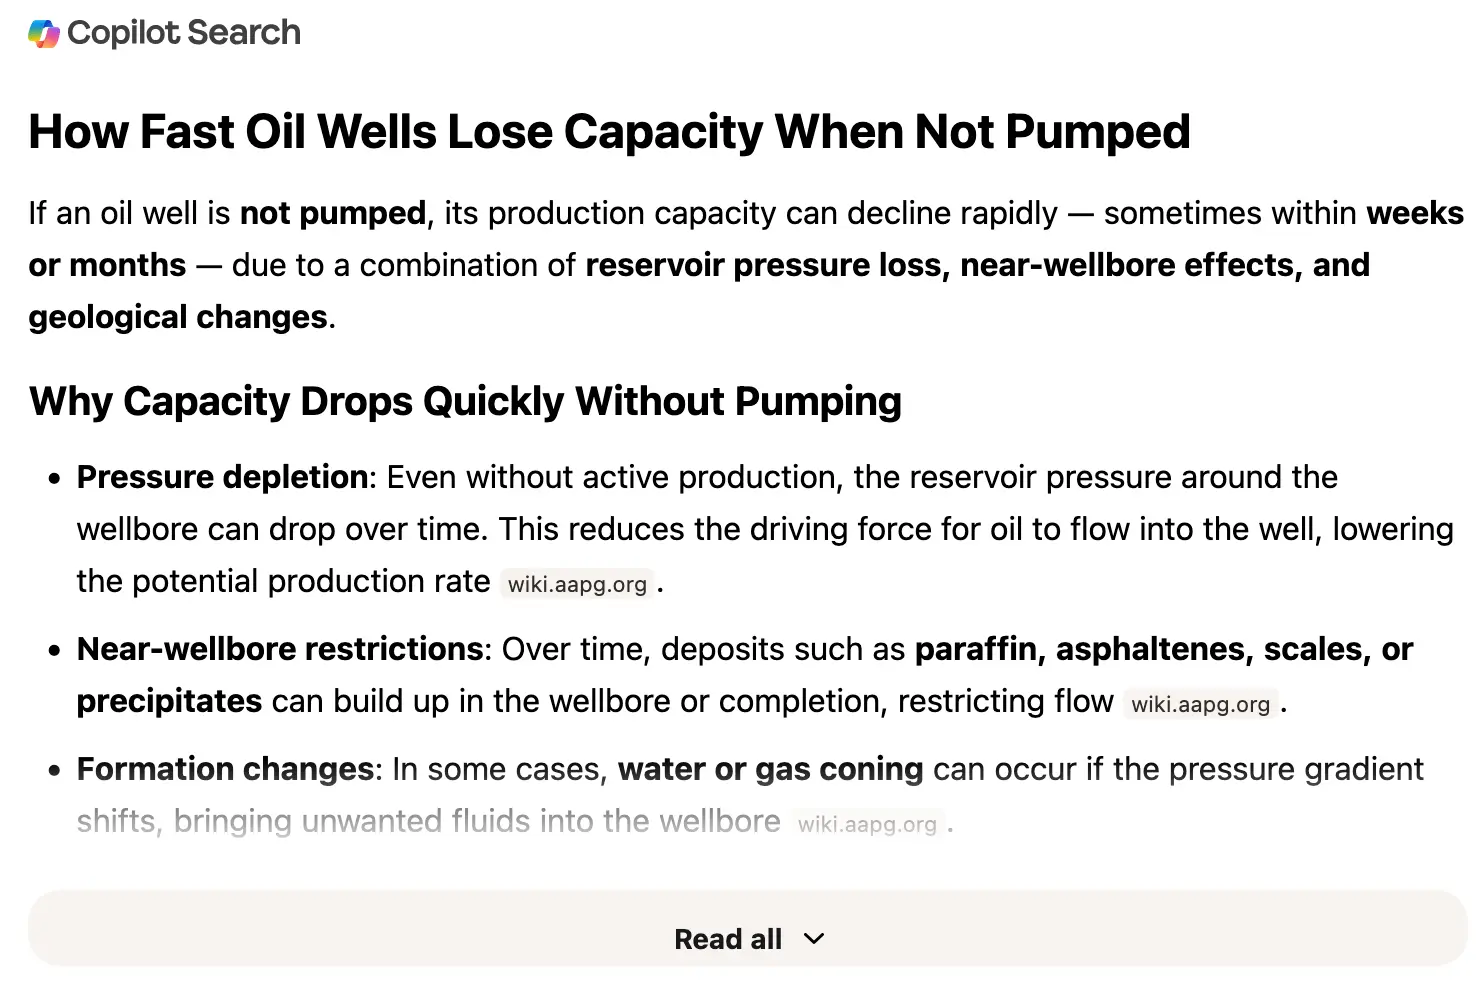Click the bullet marker beside 'Near-wellbore restrictions'

point(55,650)
